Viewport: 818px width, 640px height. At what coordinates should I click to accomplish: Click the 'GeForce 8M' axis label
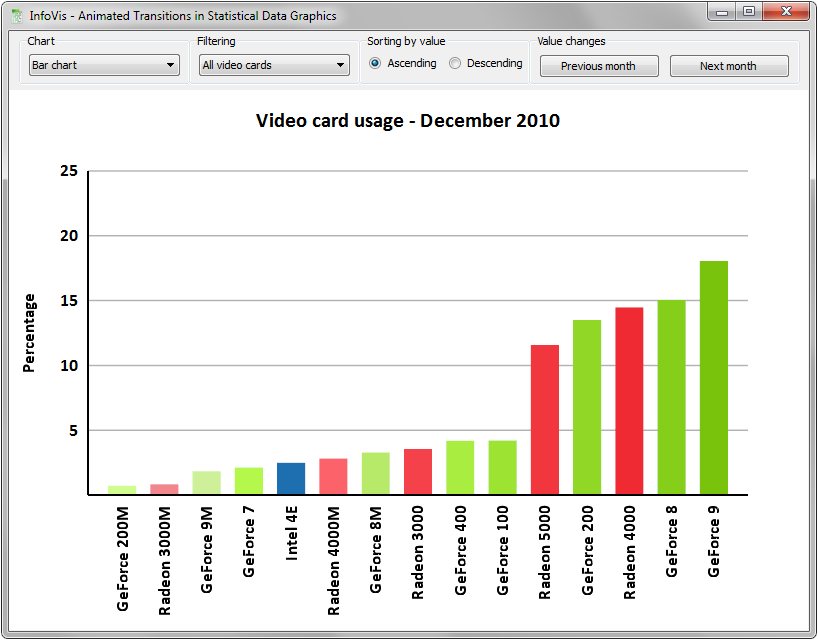point(376,550)
